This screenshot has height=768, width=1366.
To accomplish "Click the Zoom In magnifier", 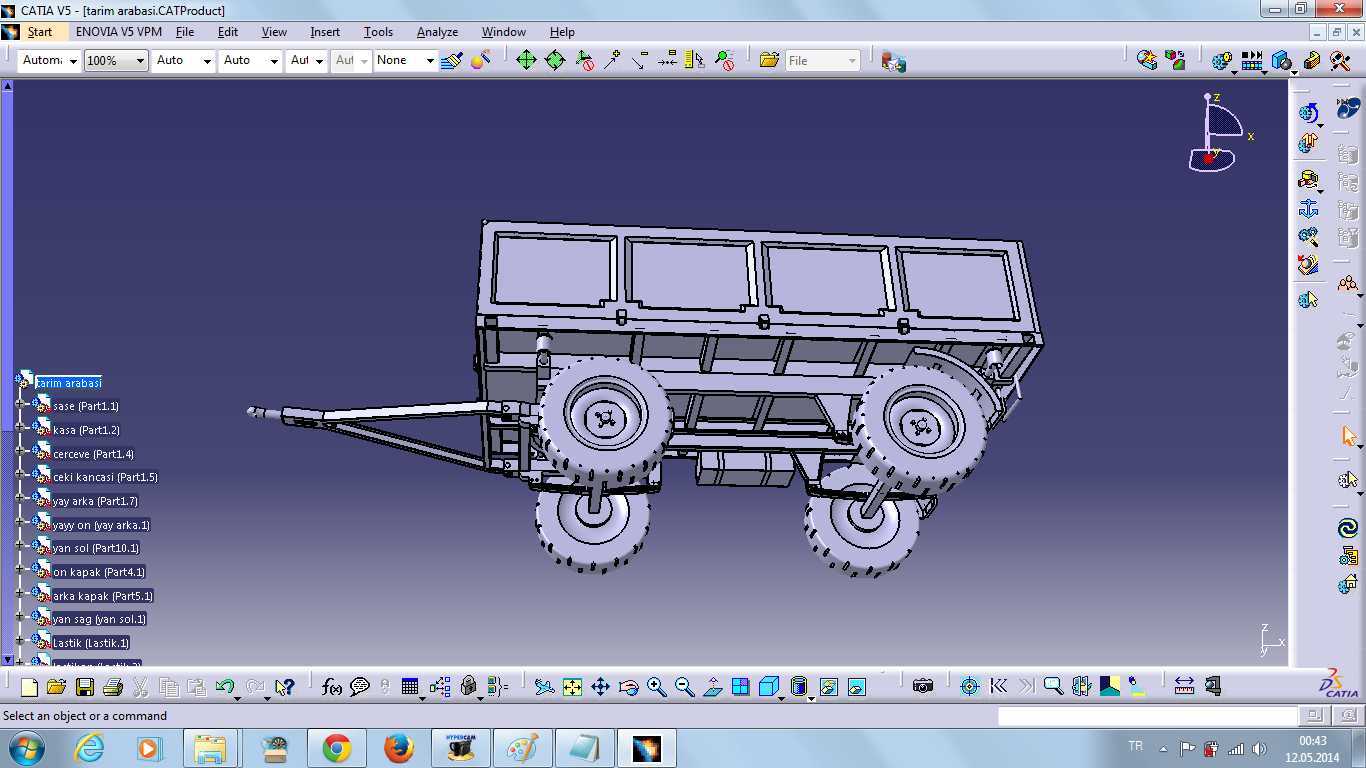I will 656,687.
